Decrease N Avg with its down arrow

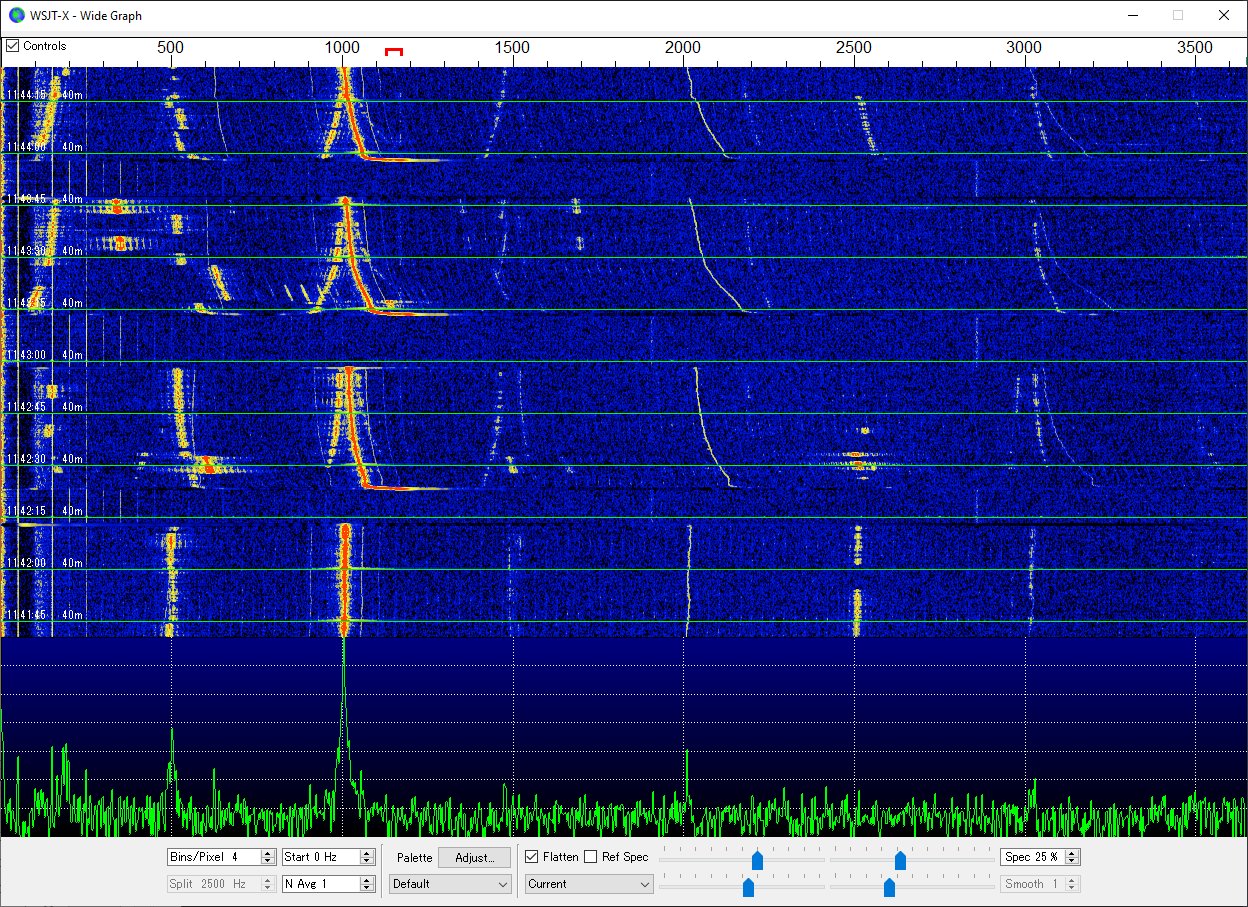pos(367,888)
